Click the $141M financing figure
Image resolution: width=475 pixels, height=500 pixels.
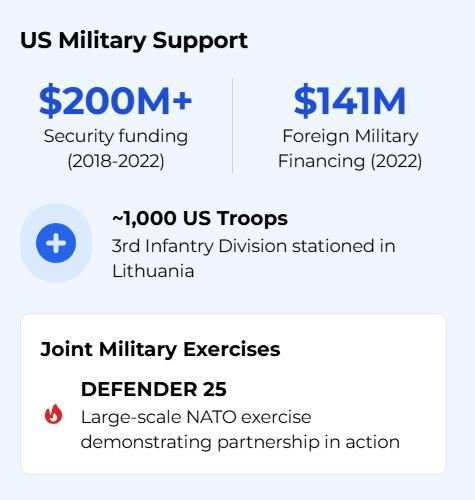tap(350, 101)
